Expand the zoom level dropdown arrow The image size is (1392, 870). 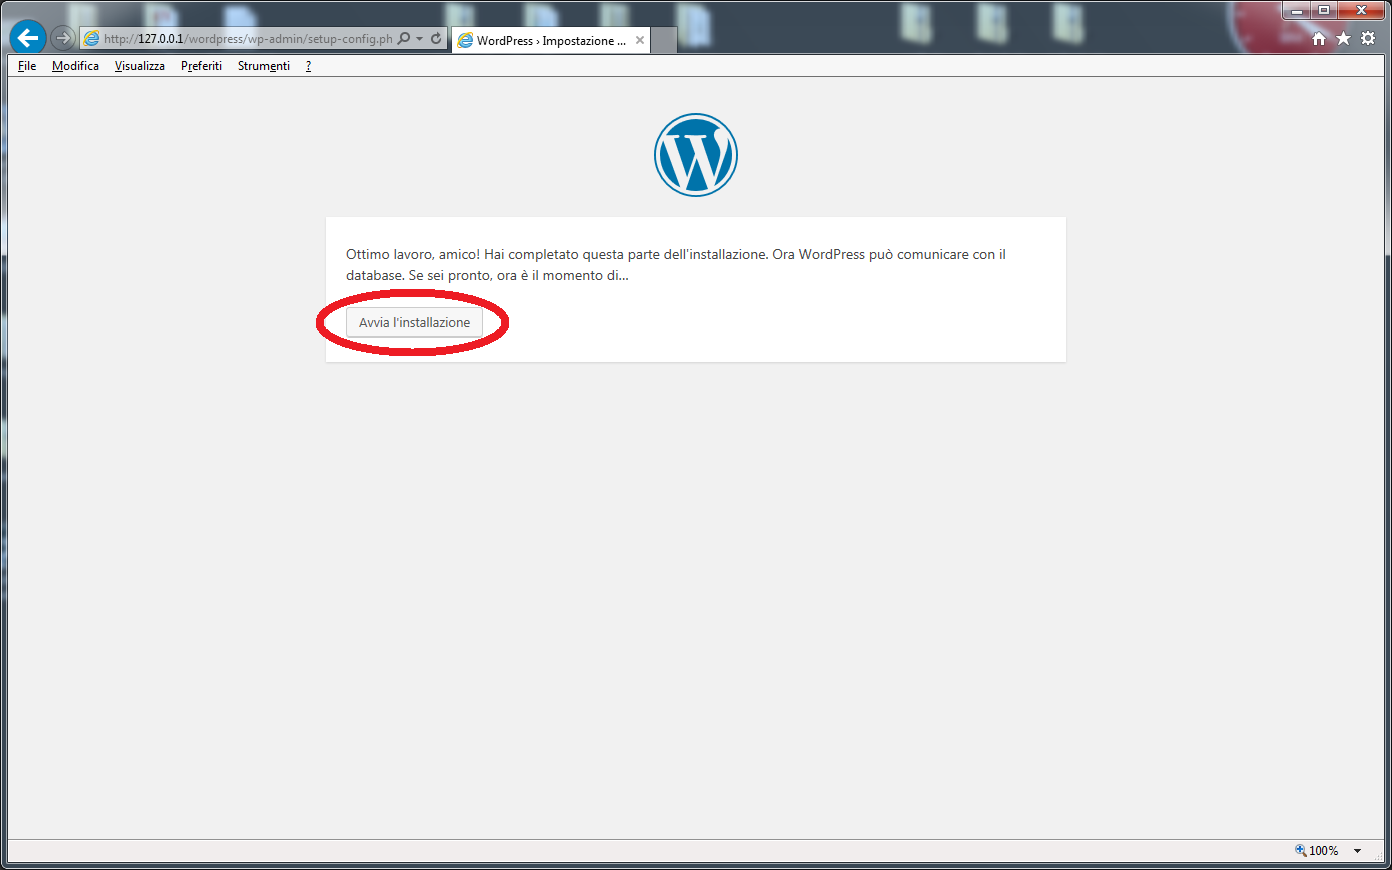[1357, 851]
